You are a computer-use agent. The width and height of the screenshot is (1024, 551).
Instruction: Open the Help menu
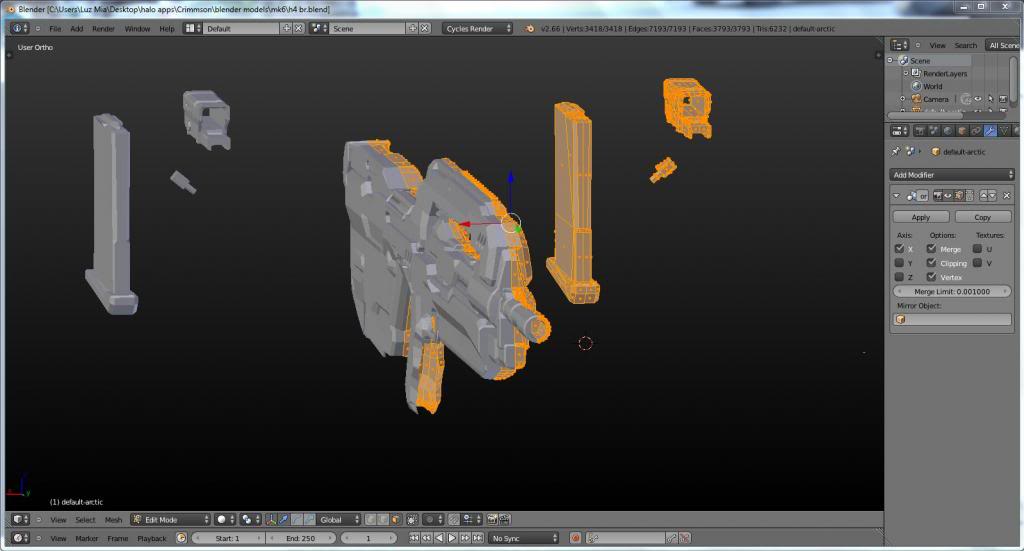coord(167,29)
